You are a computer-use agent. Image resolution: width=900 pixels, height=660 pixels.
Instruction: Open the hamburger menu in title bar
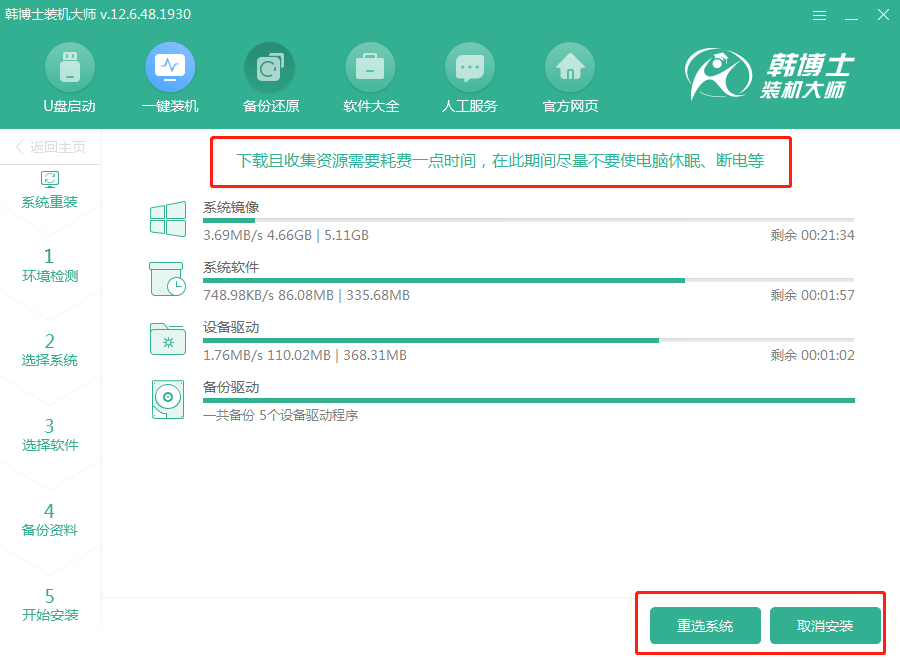click(819, 14)
